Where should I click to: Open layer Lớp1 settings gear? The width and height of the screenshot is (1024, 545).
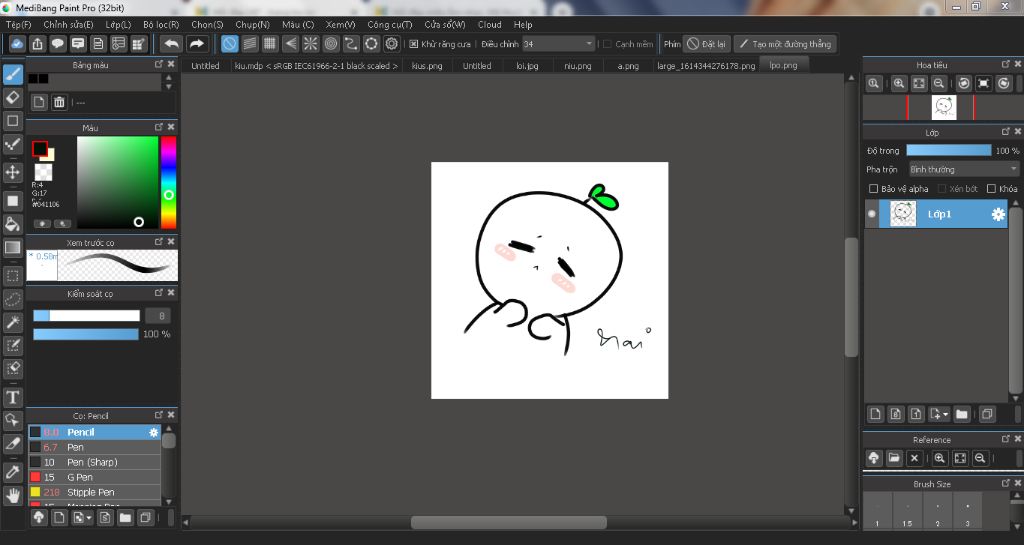point(998,214)
